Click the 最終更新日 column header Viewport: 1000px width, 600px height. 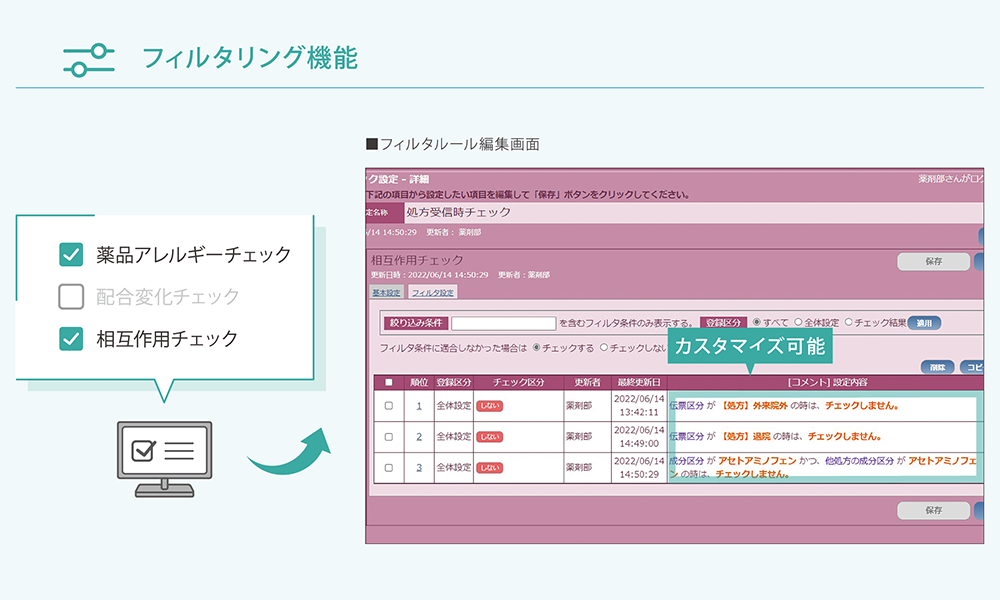pos(639,383)
